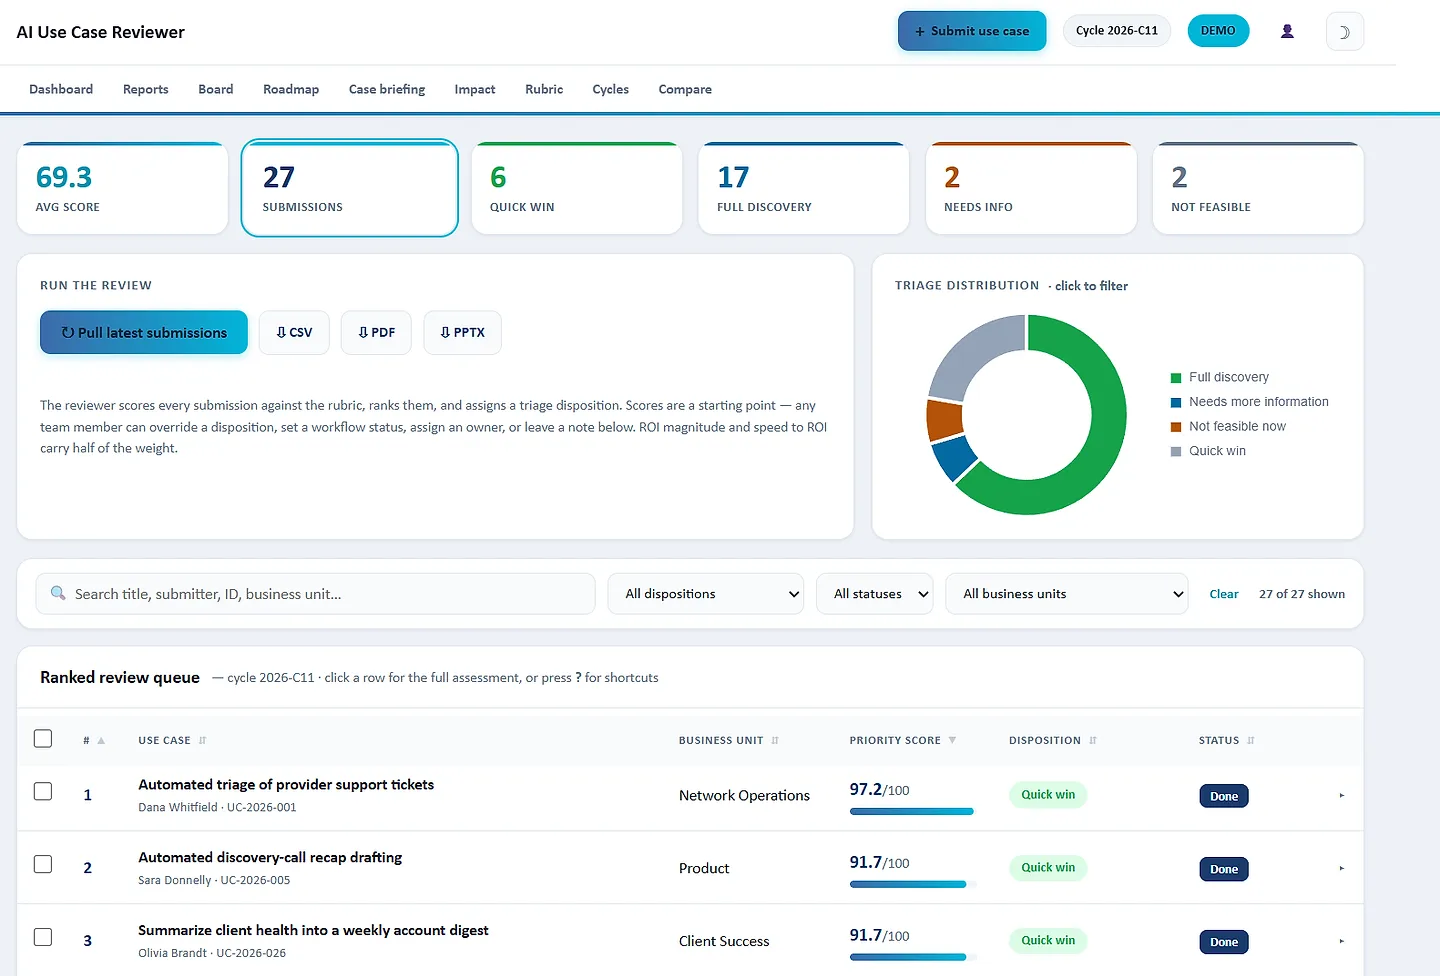The image size is (1440, 976).
Task: Select the Needs Info summary card
Action: click(1031, 189)
